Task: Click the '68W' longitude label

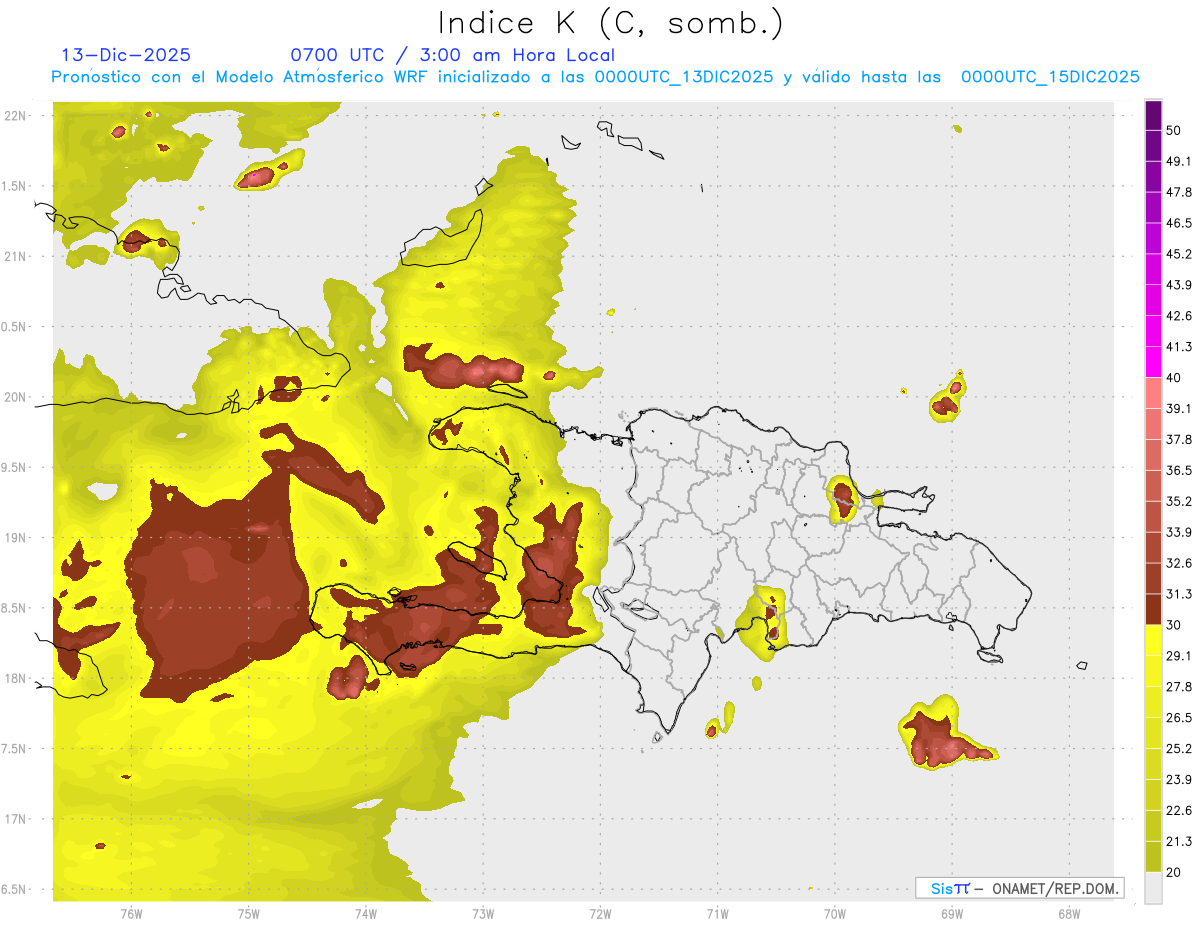Action: pos(1068,914)
